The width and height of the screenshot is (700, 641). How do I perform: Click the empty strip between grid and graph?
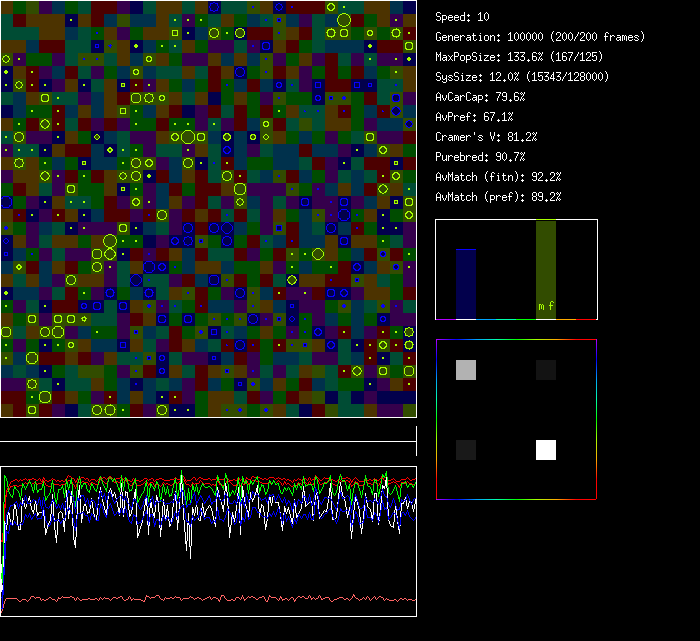[208, 430]
